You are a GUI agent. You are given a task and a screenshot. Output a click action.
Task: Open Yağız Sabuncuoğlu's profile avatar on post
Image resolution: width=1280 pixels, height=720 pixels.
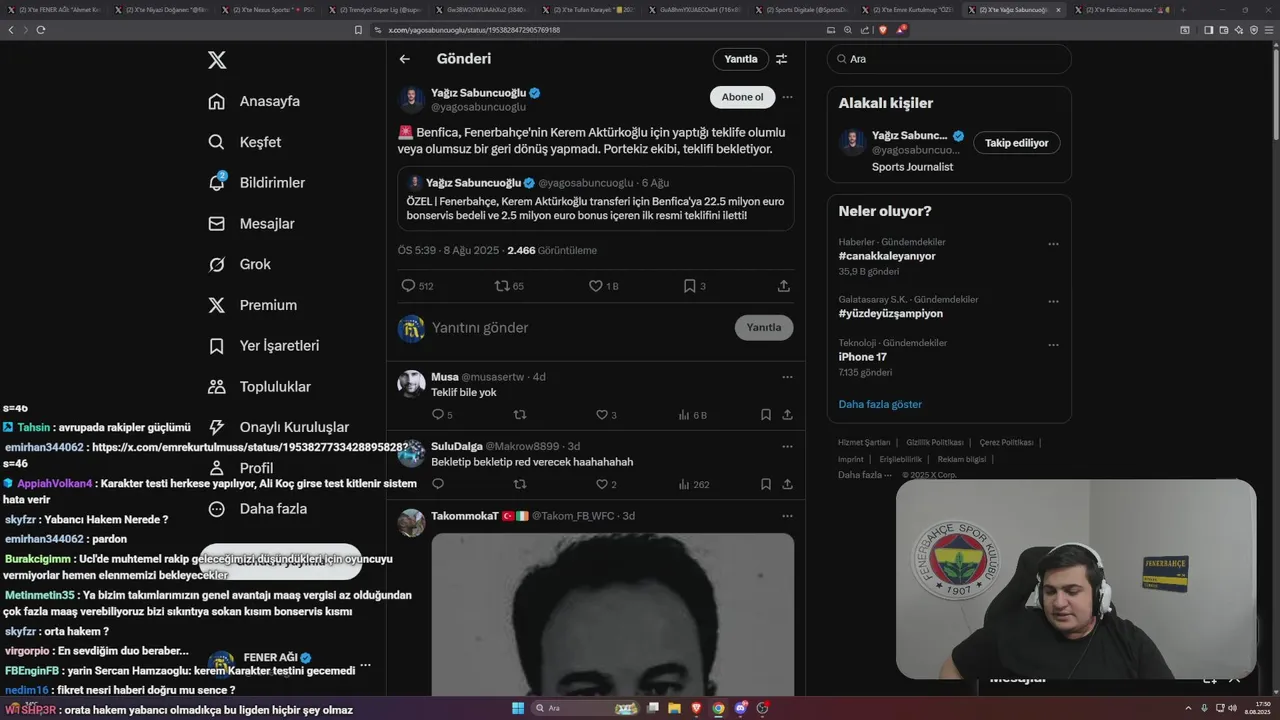click(x=412, y=99)
